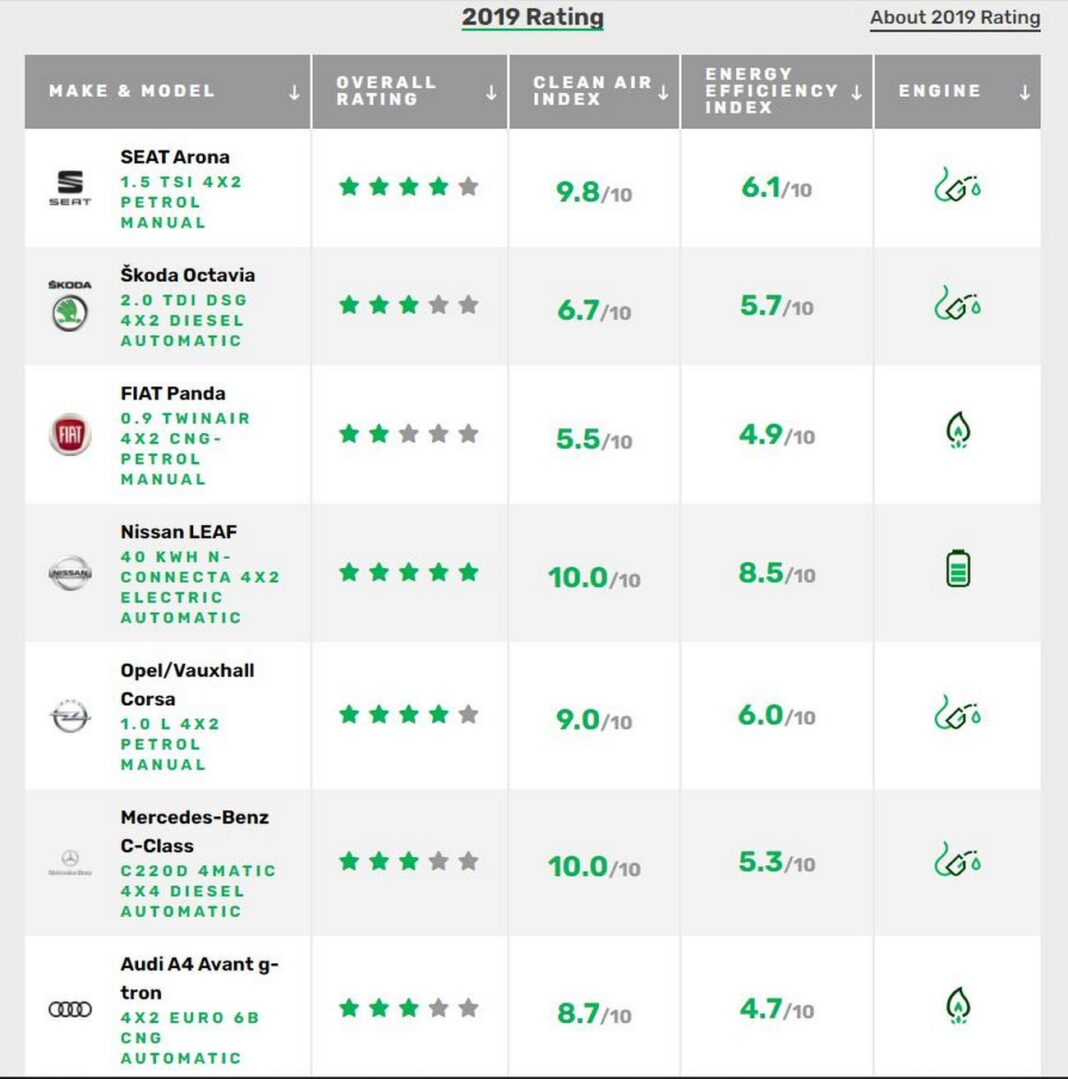
Task: Click the FIAT Panda CNG flame icon
Action: coord(958,432)
